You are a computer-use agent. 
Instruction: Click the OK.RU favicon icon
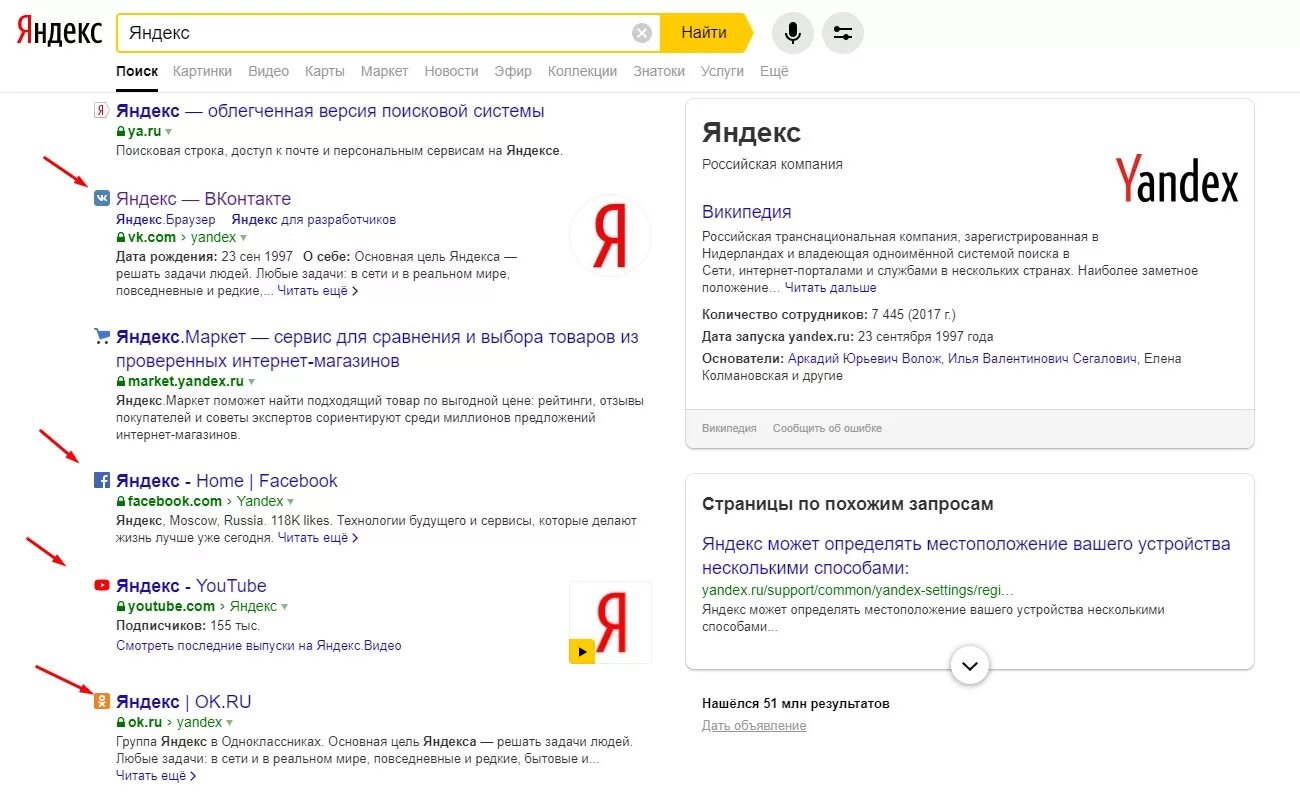click(x=101, y=702)
